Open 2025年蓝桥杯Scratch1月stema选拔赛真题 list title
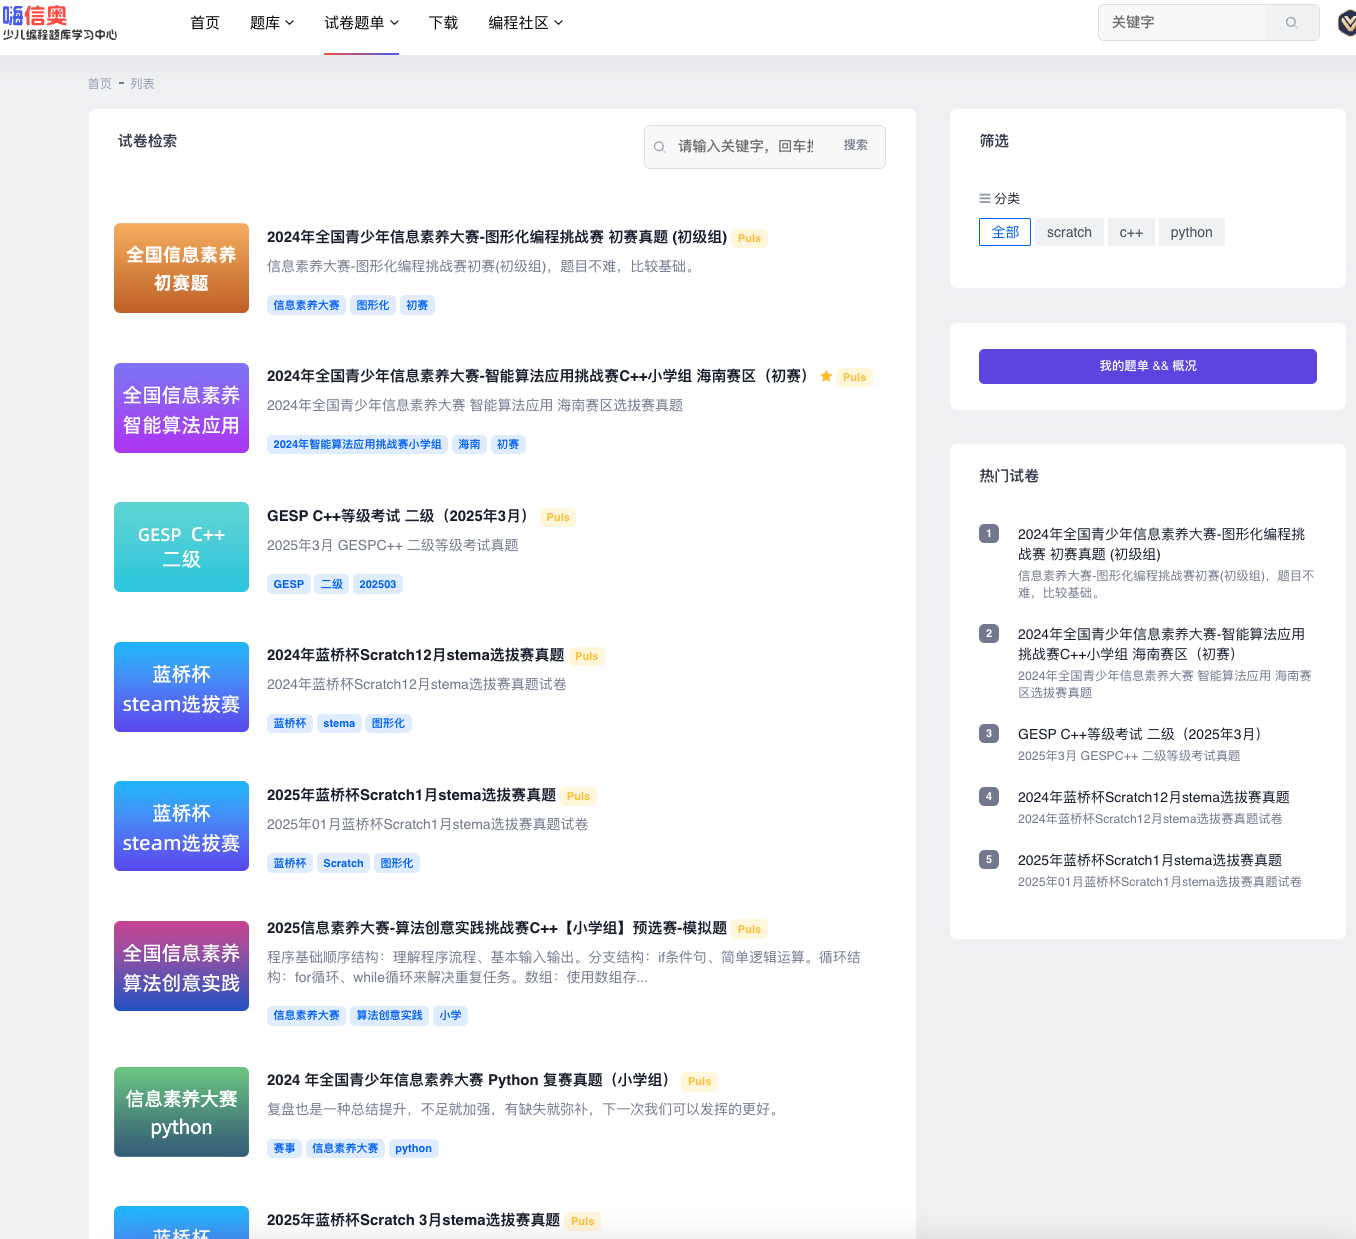The height and width of the screenshot is (1239, 1356). [411, 795]
